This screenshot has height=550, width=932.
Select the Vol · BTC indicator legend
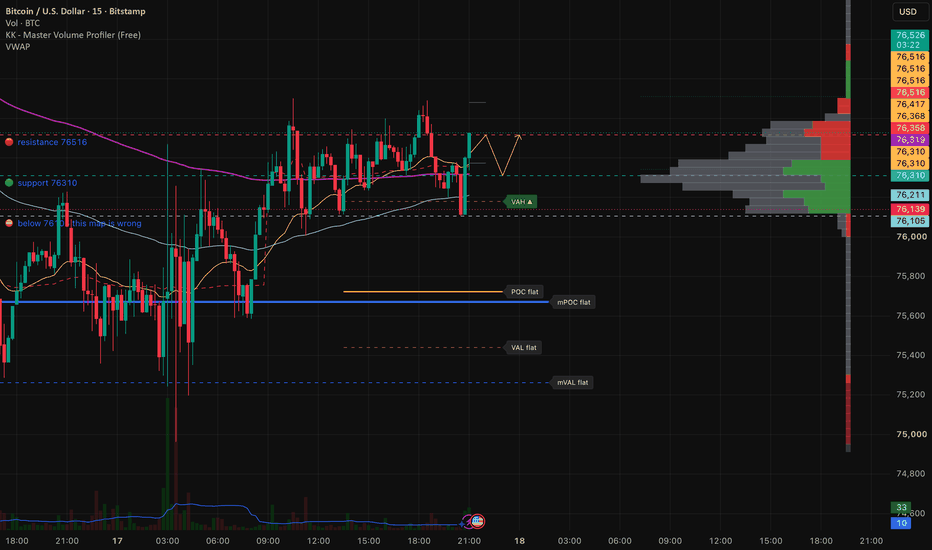[x=23, y=23]
